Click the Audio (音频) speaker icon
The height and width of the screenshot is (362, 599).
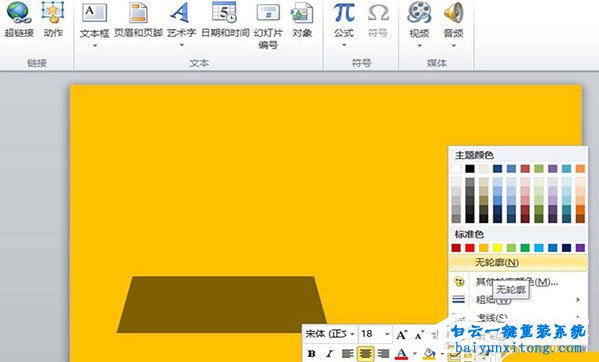[453, 12]
